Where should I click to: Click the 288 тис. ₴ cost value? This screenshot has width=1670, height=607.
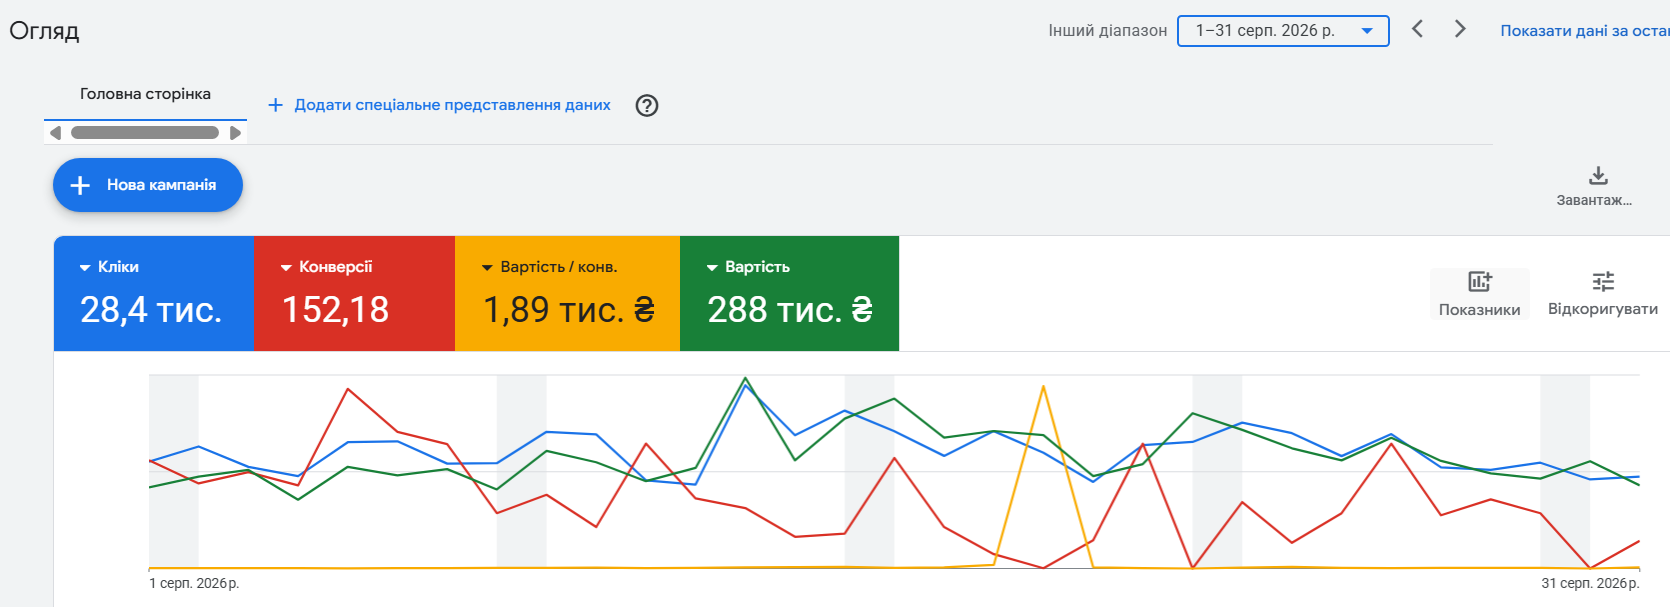(x=790, y=310)
